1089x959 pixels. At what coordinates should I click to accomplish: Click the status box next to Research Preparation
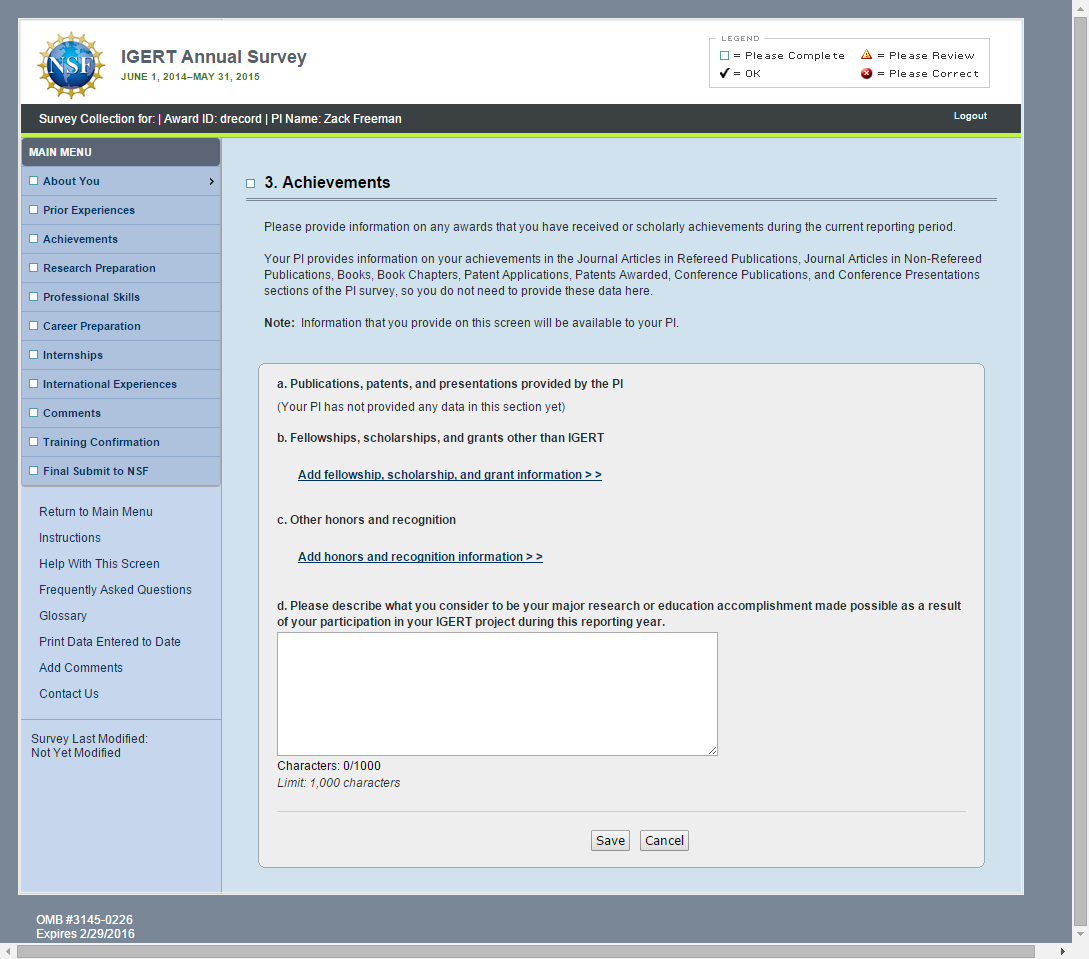[33, 267]
